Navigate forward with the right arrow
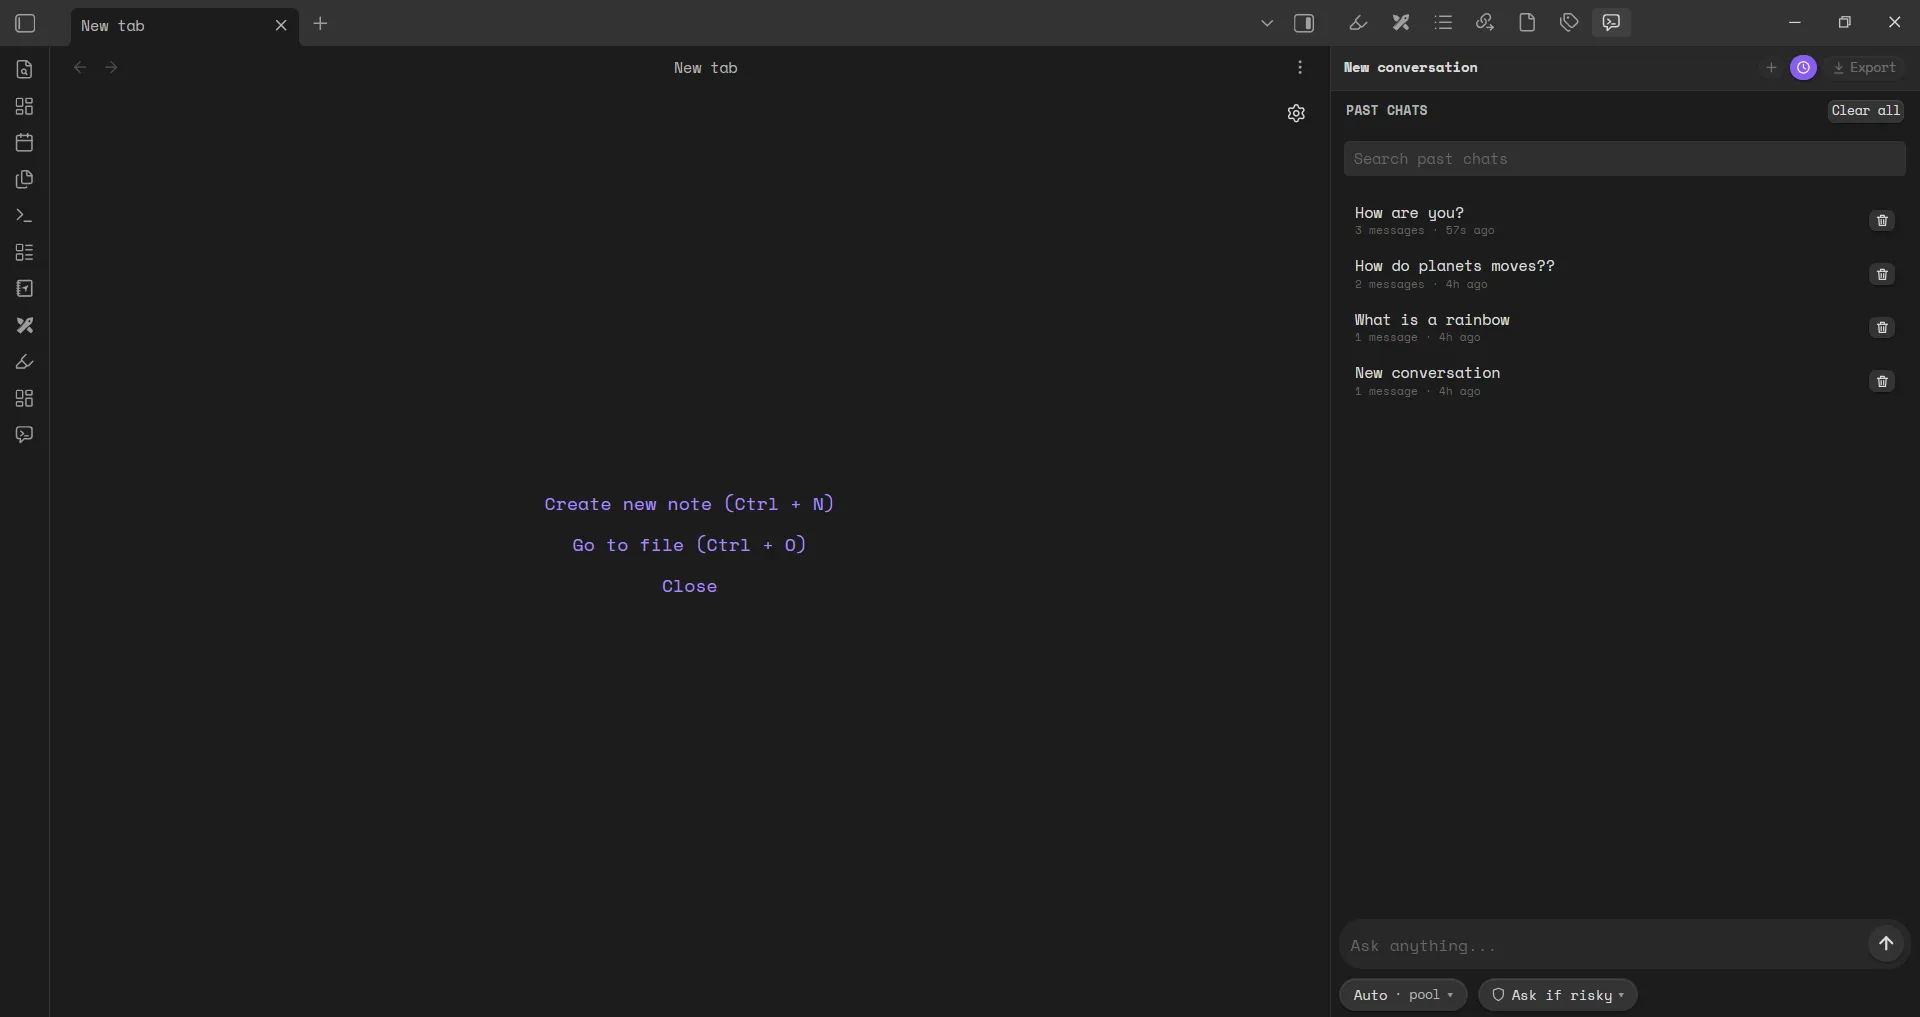 [111, 67]
